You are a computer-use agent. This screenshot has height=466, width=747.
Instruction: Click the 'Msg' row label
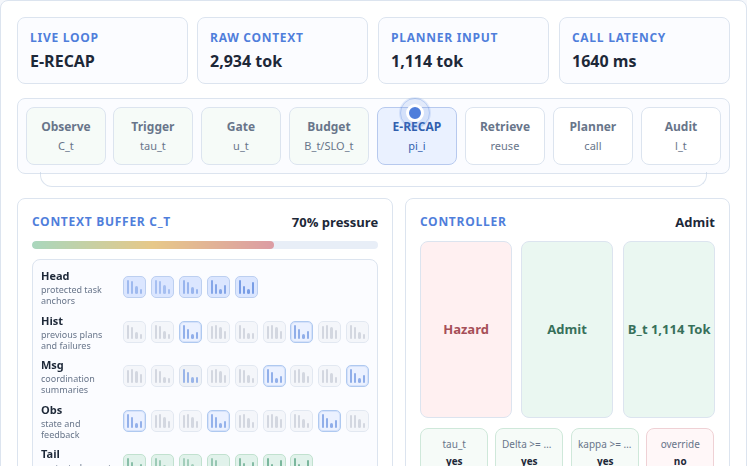[x=52, y=365]
